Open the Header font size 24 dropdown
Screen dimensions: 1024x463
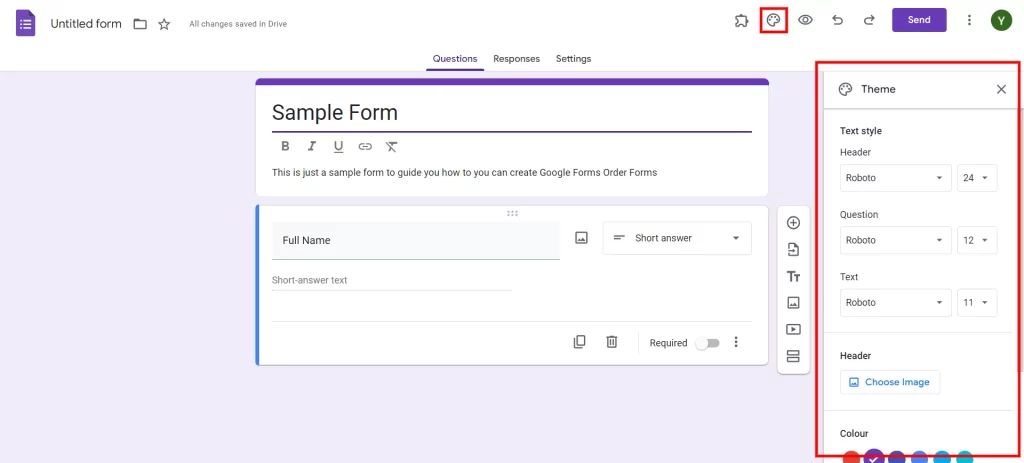pos(977,178)
